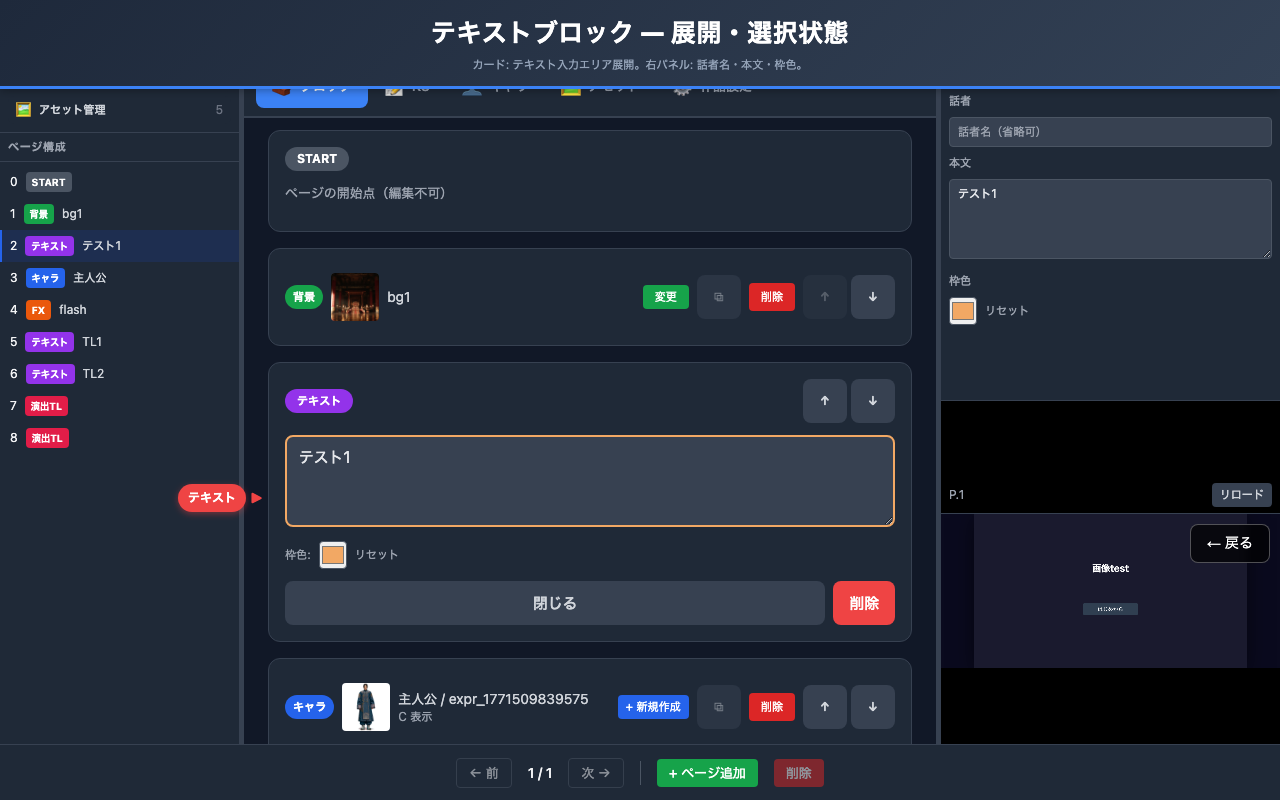Viewport: 1280px width, 800px height.
Task: Click the green 背景 badge on the bg1 card
Action: (x=304, y=297)
